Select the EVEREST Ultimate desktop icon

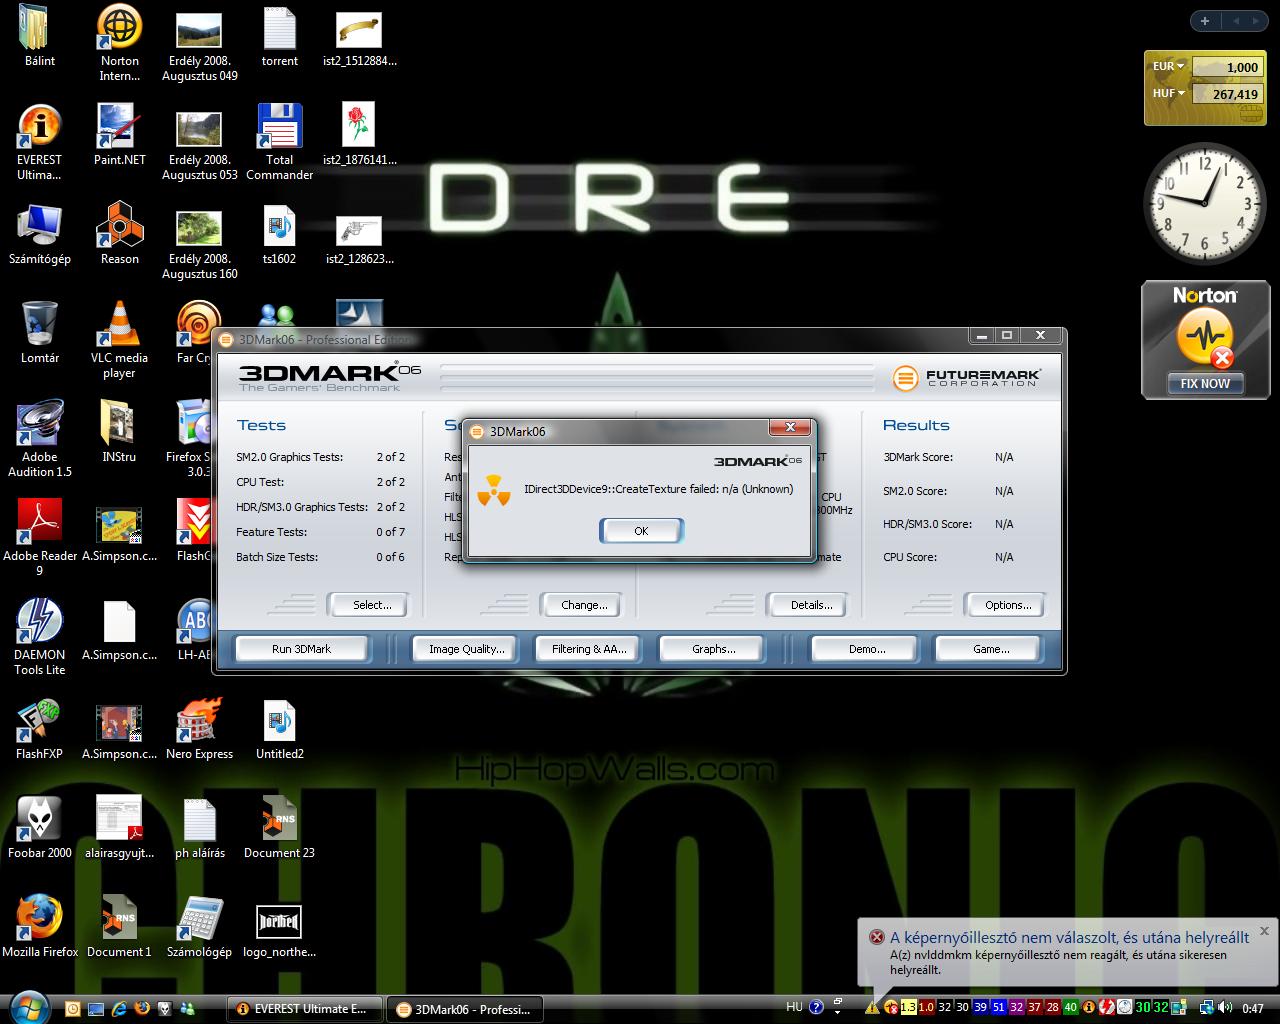pos(40,143)
